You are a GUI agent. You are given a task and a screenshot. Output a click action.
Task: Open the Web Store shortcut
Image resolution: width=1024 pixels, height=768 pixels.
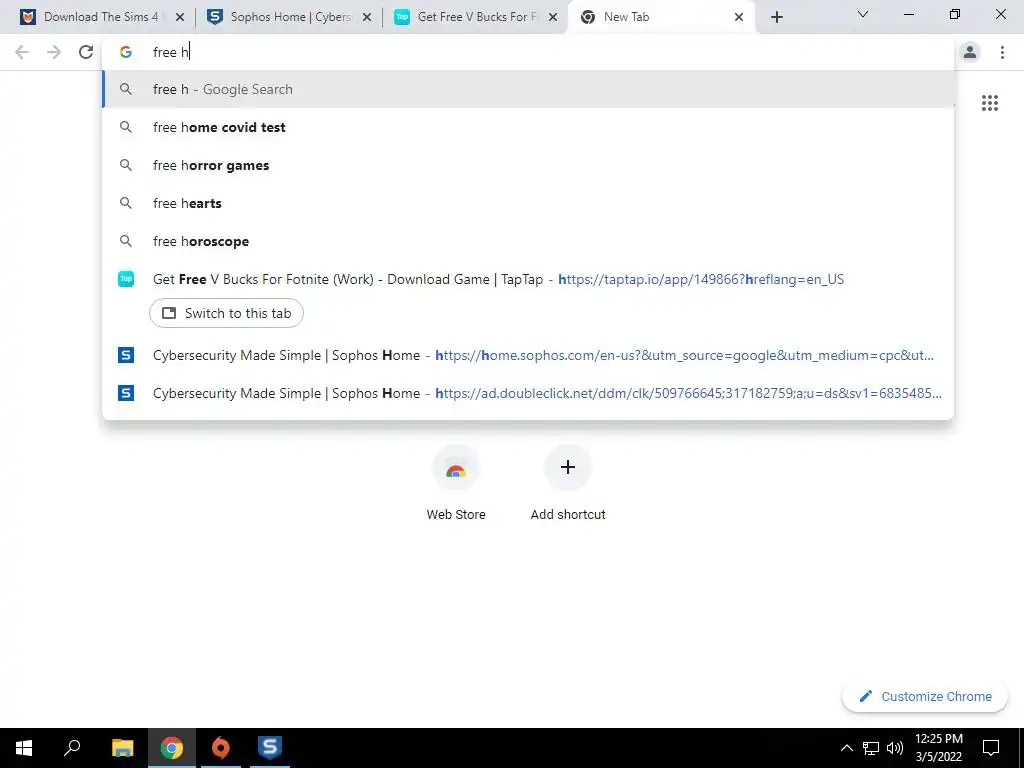point(456,483)
